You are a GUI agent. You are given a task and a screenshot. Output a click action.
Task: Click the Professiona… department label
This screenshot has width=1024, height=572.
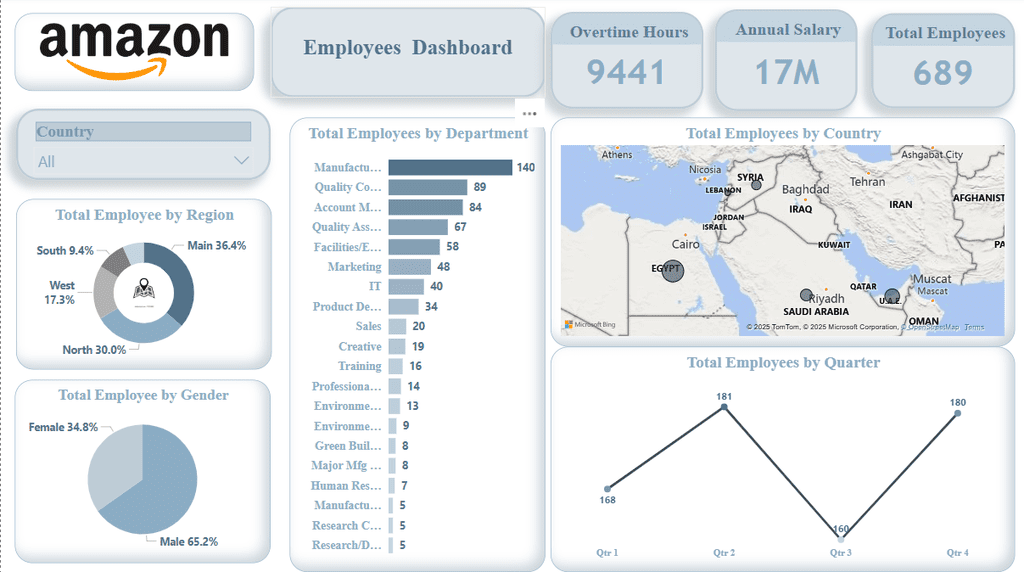[x=346, y=386]
